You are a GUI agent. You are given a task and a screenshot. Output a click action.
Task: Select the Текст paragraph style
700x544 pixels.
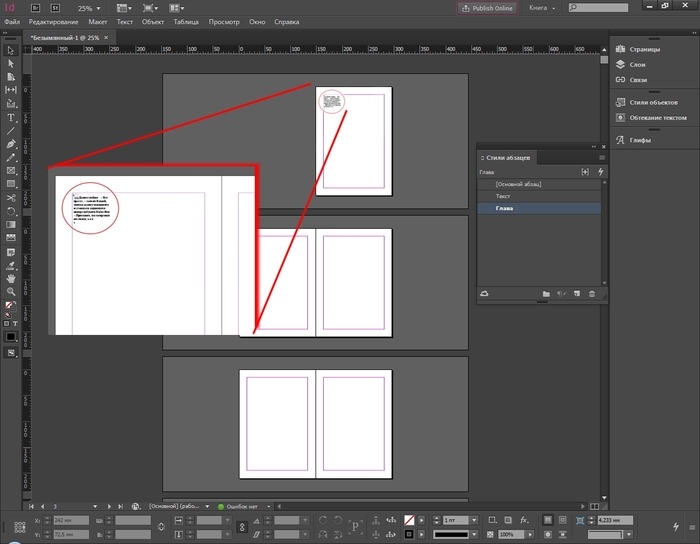click(x=503, y=196)
